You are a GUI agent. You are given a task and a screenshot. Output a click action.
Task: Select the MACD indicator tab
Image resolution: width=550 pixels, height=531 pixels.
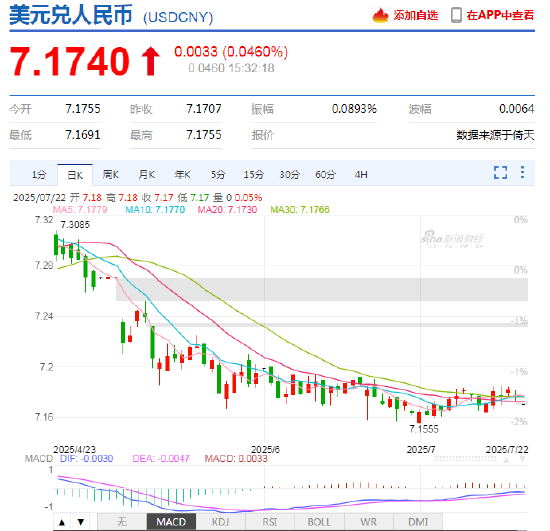coord(171,522)
